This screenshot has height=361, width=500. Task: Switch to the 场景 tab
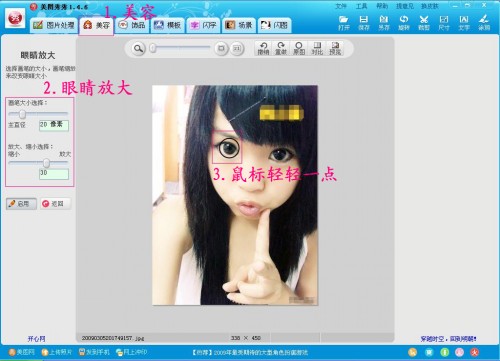point(239,25)
